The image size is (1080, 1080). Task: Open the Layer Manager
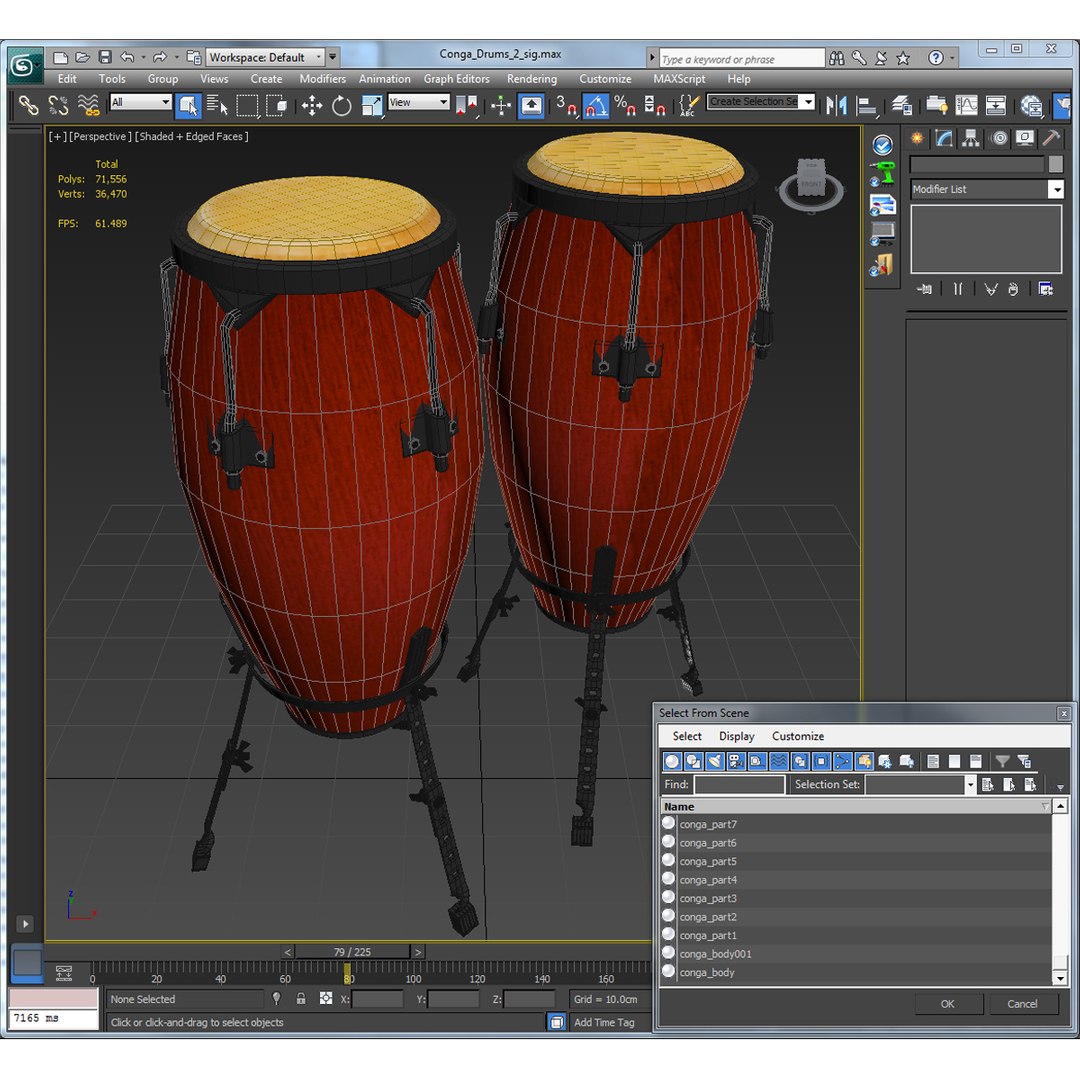pos(902,105)
